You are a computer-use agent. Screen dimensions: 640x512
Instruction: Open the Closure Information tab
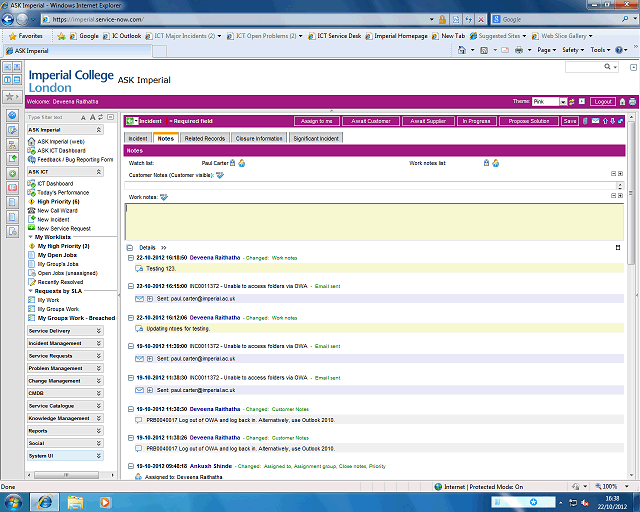click(258, 138)
